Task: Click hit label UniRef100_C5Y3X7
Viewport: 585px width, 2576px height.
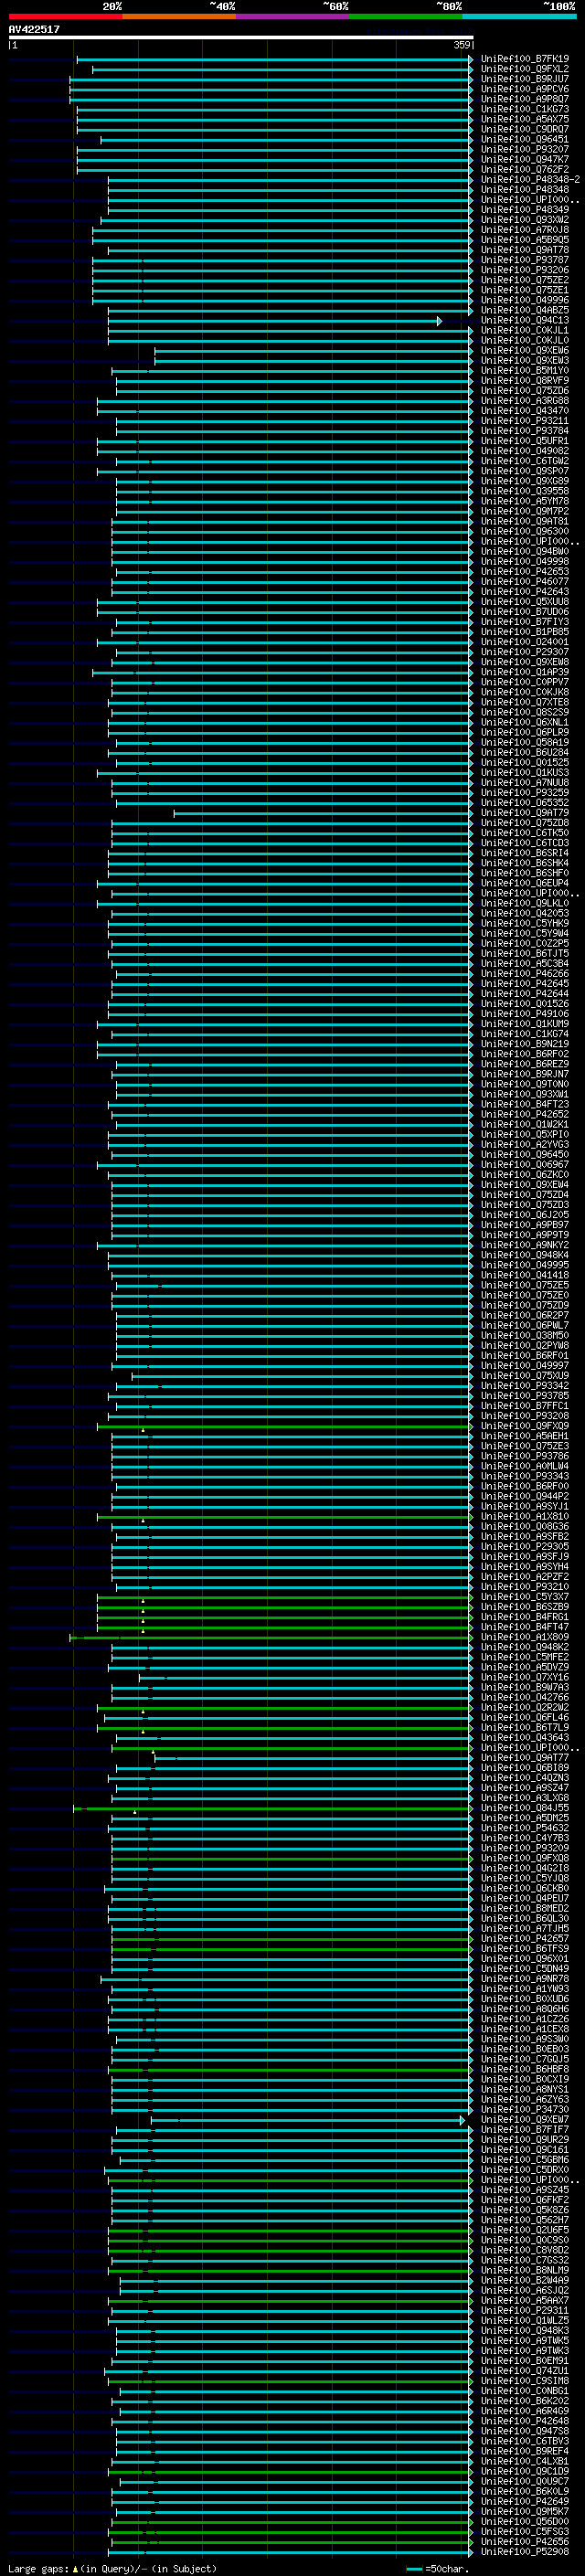Action: pyautogui.click(x=524, y=1597)
